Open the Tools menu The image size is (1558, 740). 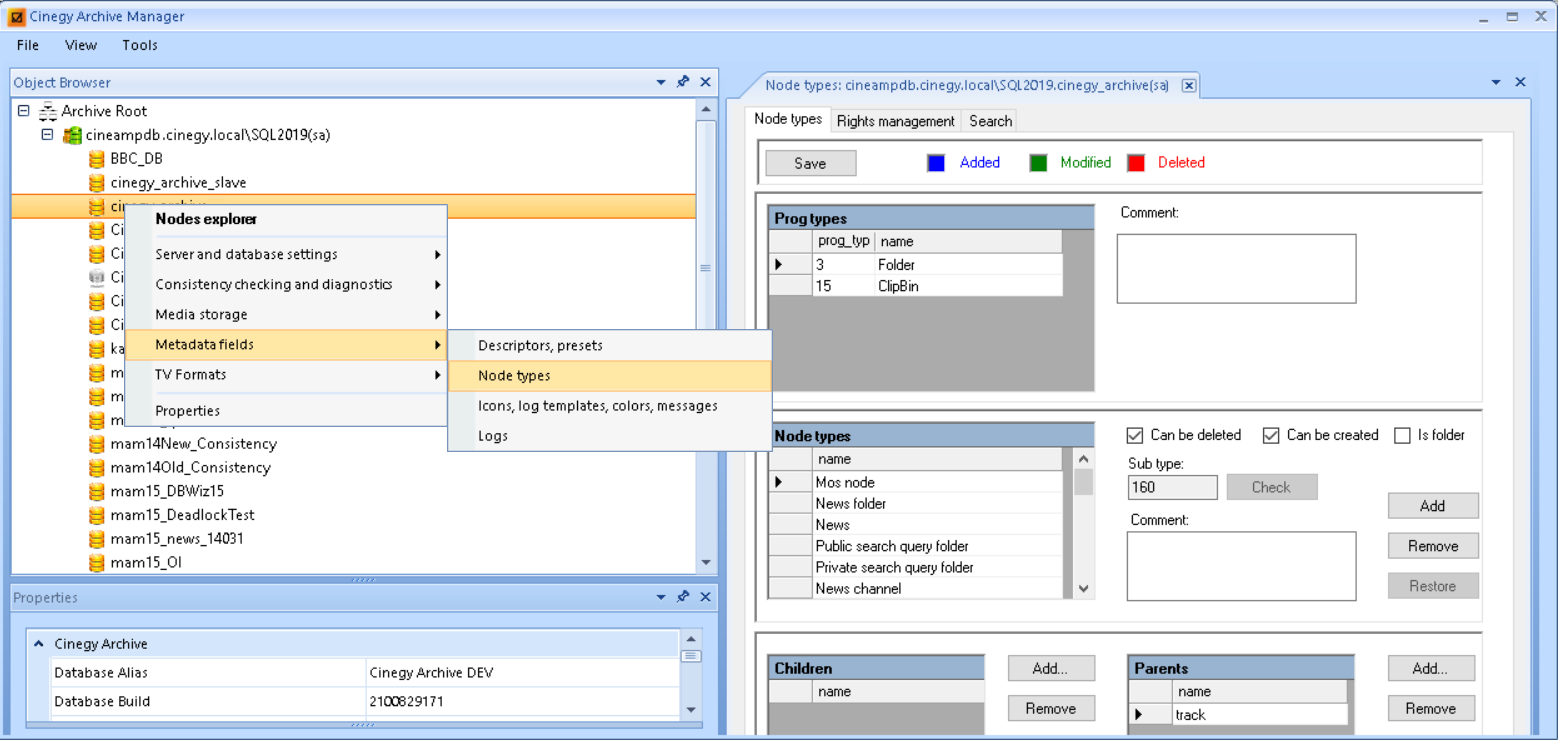[x=140, y=45]
